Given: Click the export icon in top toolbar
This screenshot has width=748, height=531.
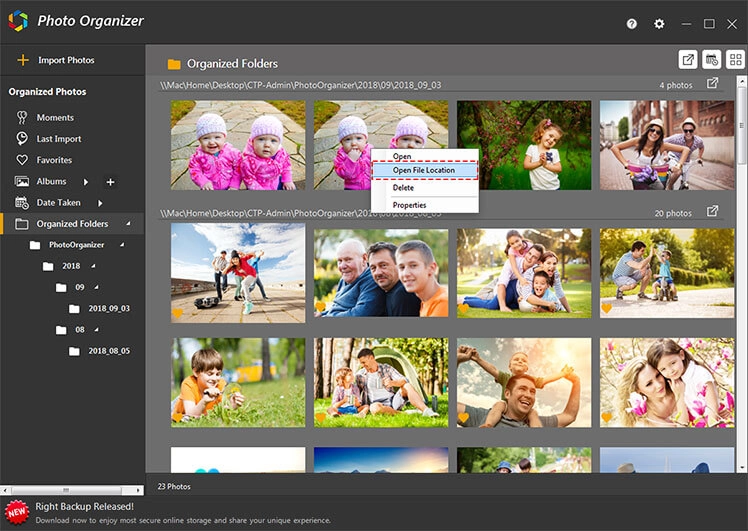Looking at the screenshot, I should coord(688,60).
